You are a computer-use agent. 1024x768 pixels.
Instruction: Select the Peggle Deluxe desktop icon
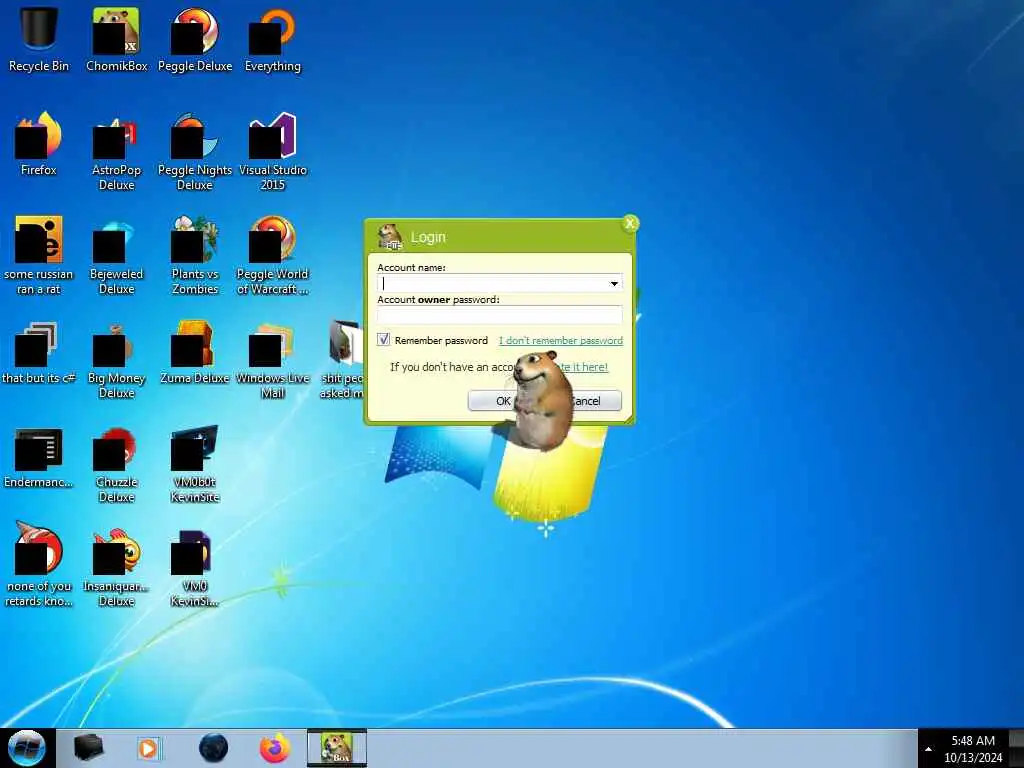pos(195,39)
